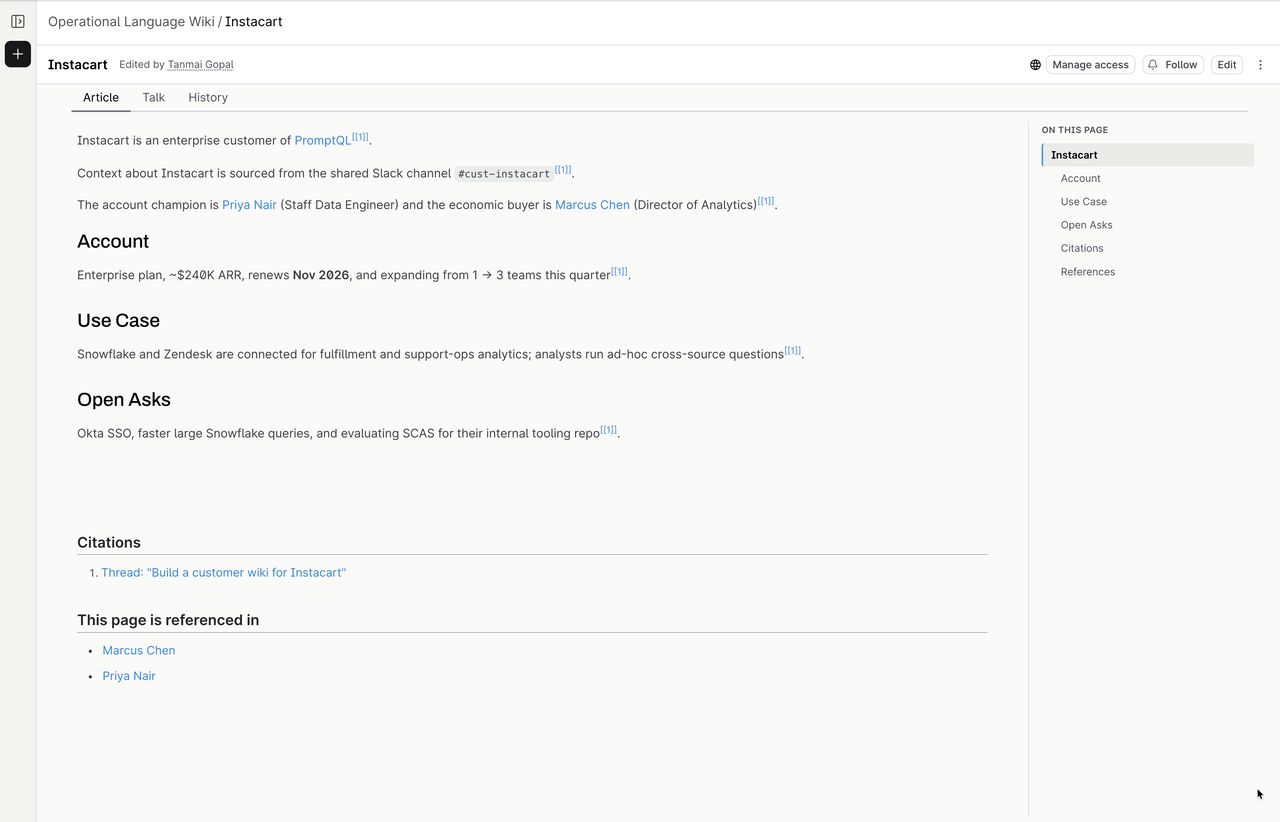Click citation marker after #cust-instacart

click(563, 170)
